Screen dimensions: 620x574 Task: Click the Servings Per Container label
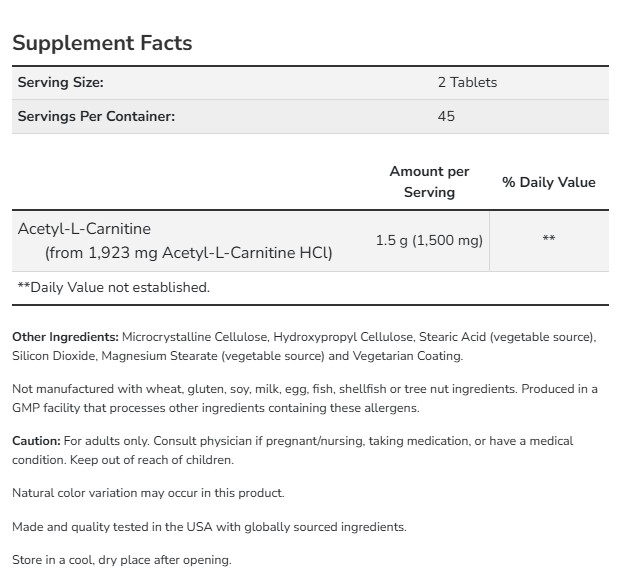coord(96,116)
